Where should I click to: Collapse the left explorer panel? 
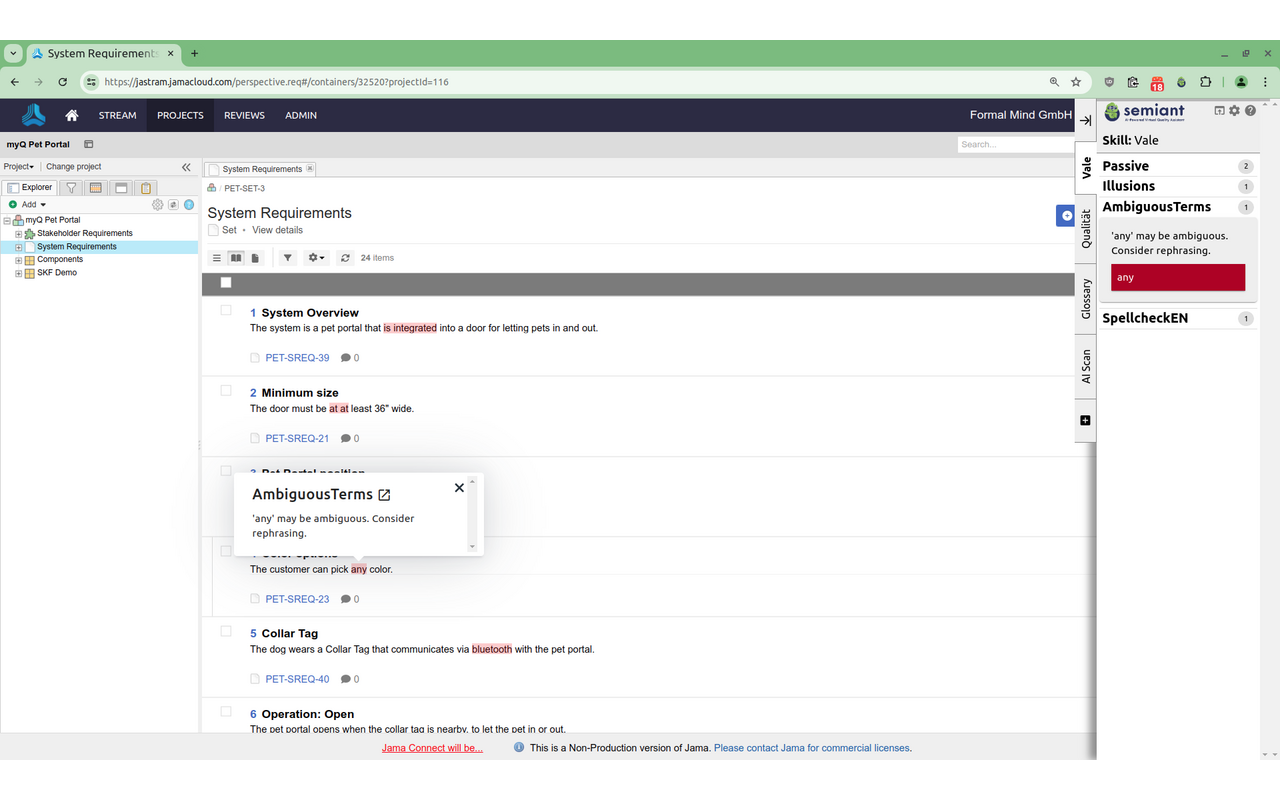[x=186, y=167]
